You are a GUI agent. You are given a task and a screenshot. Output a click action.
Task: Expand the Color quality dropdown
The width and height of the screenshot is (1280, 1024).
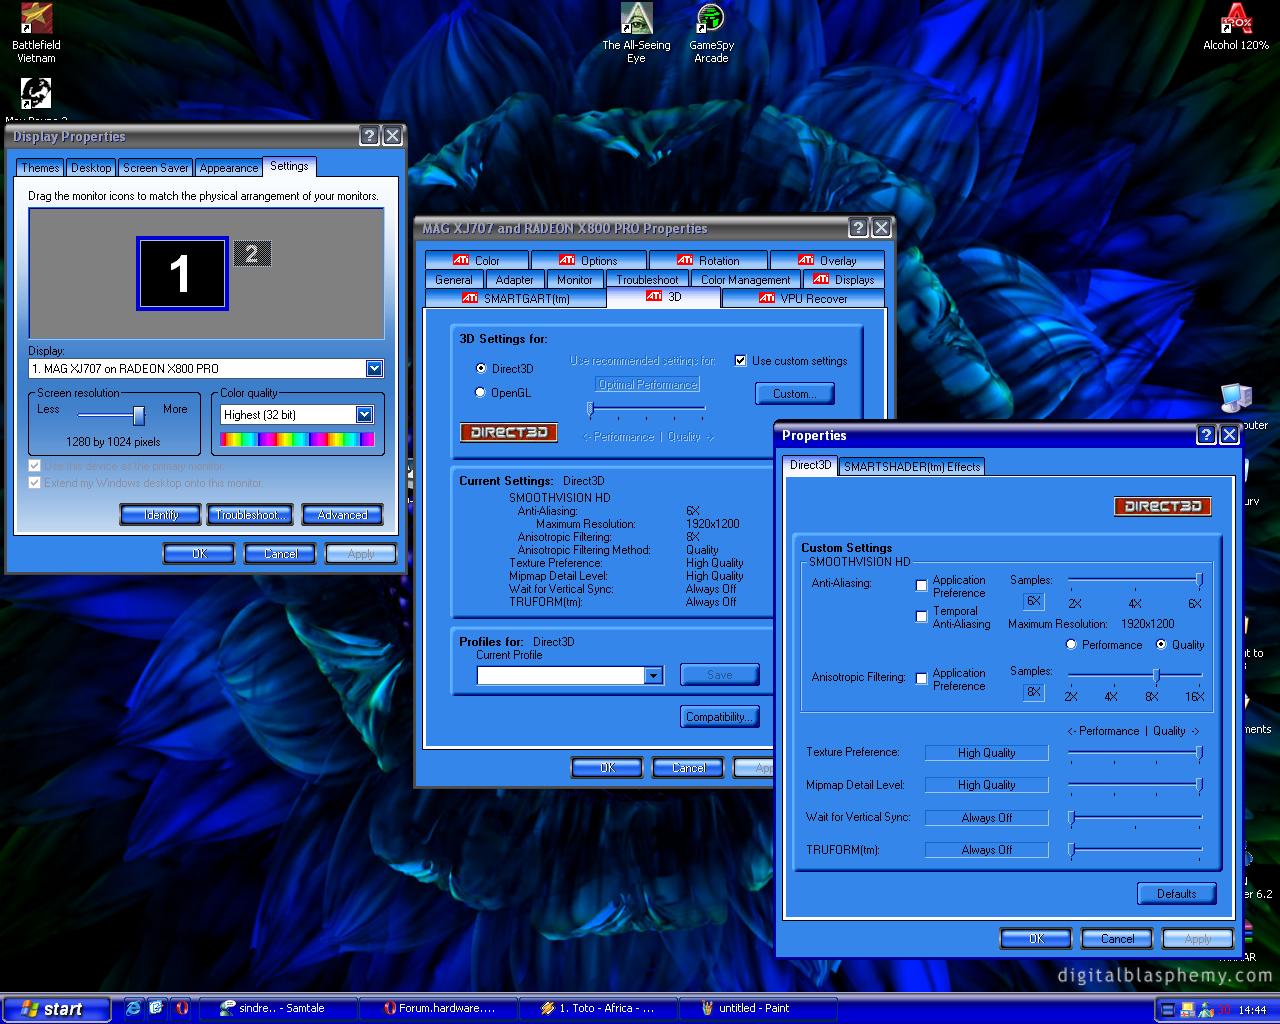[x=364, y=414]
